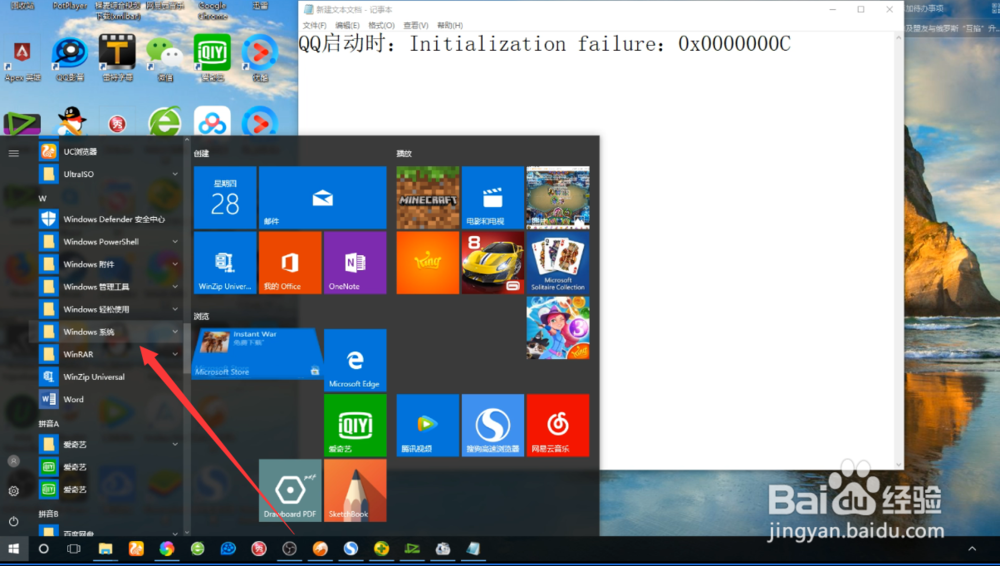
Task: Open Settings gear in Start menu
Action: pos(13,491)
